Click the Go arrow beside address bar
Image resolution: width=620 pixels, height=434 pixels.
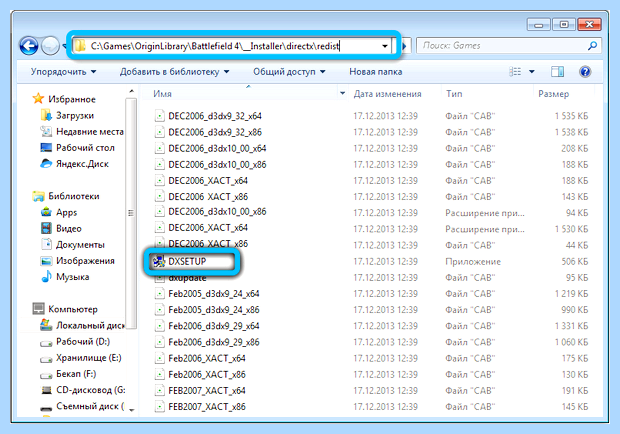(405, 46)
